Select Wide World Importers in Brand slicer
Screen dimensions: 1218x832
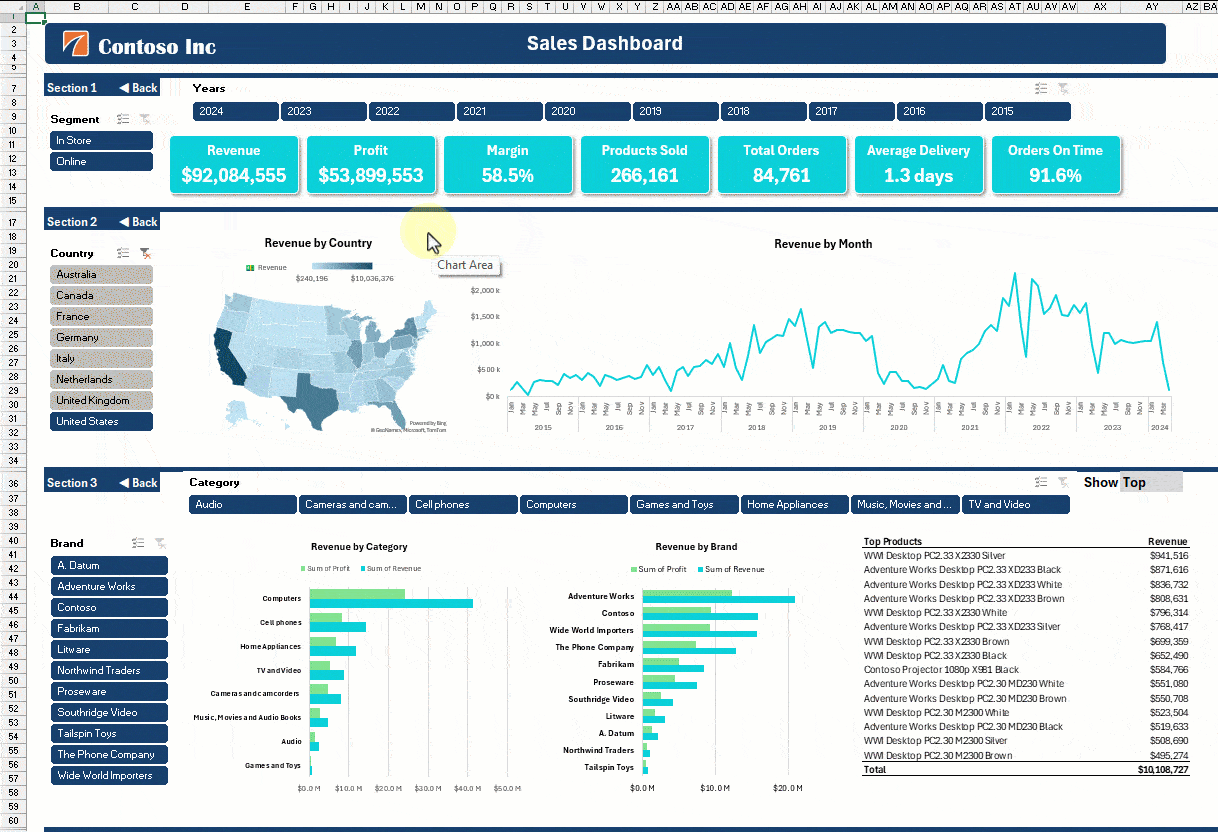point(110,776)
